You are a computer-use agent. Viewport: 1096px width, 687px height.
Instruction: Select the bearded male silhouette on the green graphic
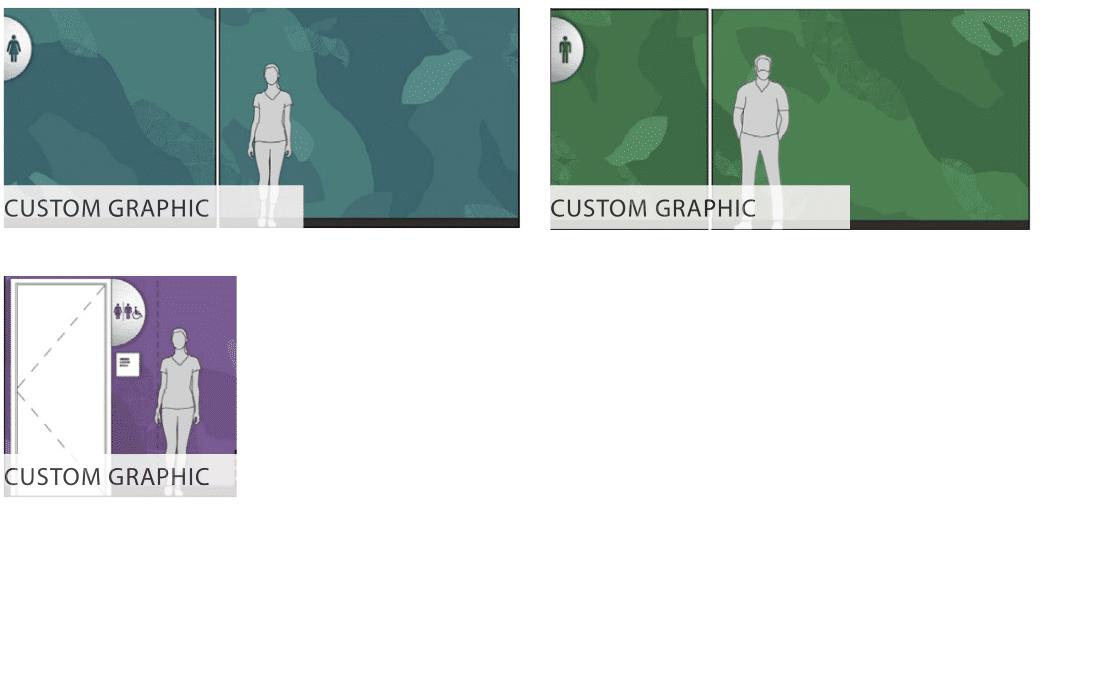(x=760, y=140)
